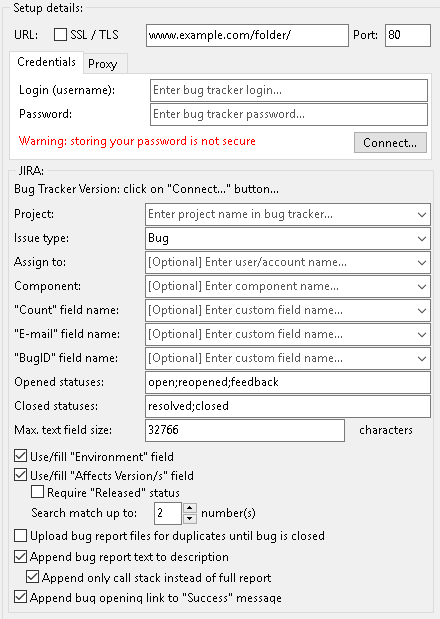Open the Assign to dropdown arrow
The image size is (440, 619).
421,263
